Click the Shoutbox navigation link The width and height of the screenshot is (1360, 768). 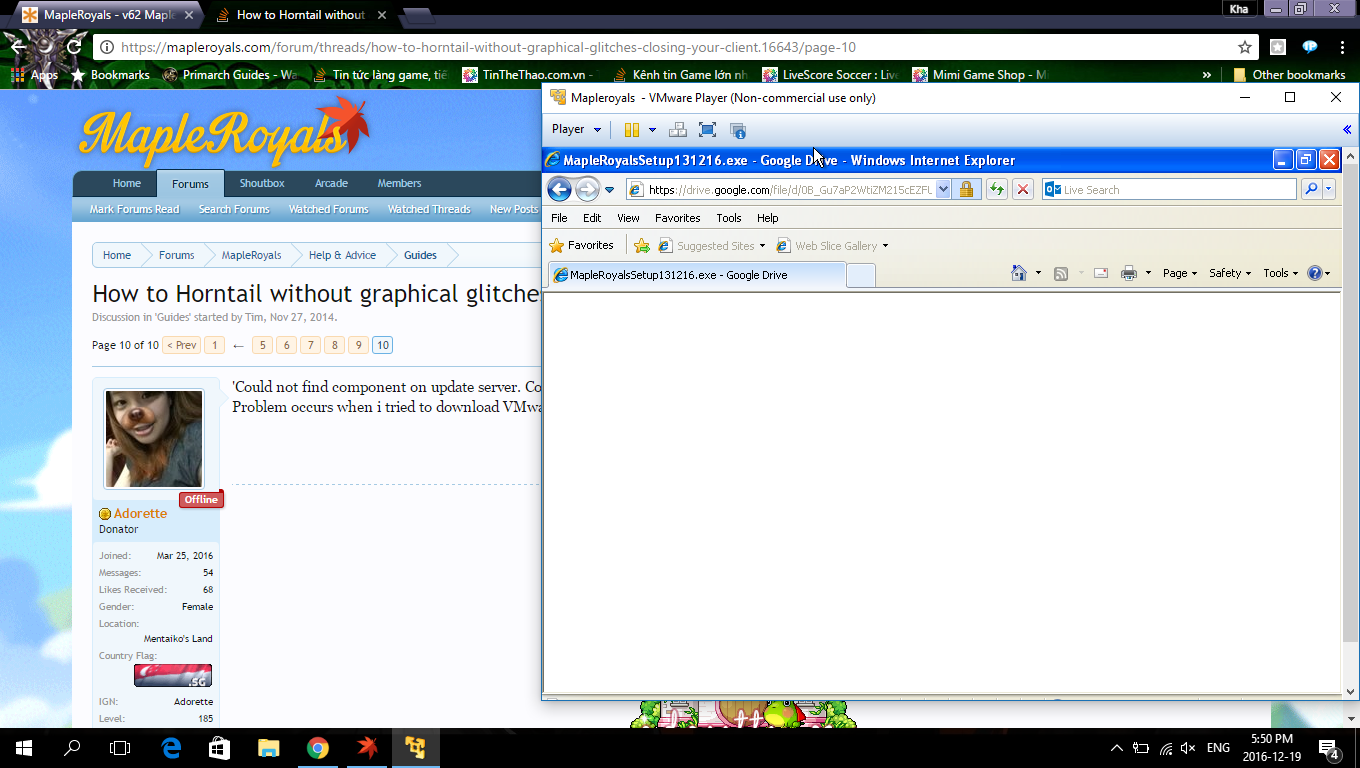(x=262, y=183)
